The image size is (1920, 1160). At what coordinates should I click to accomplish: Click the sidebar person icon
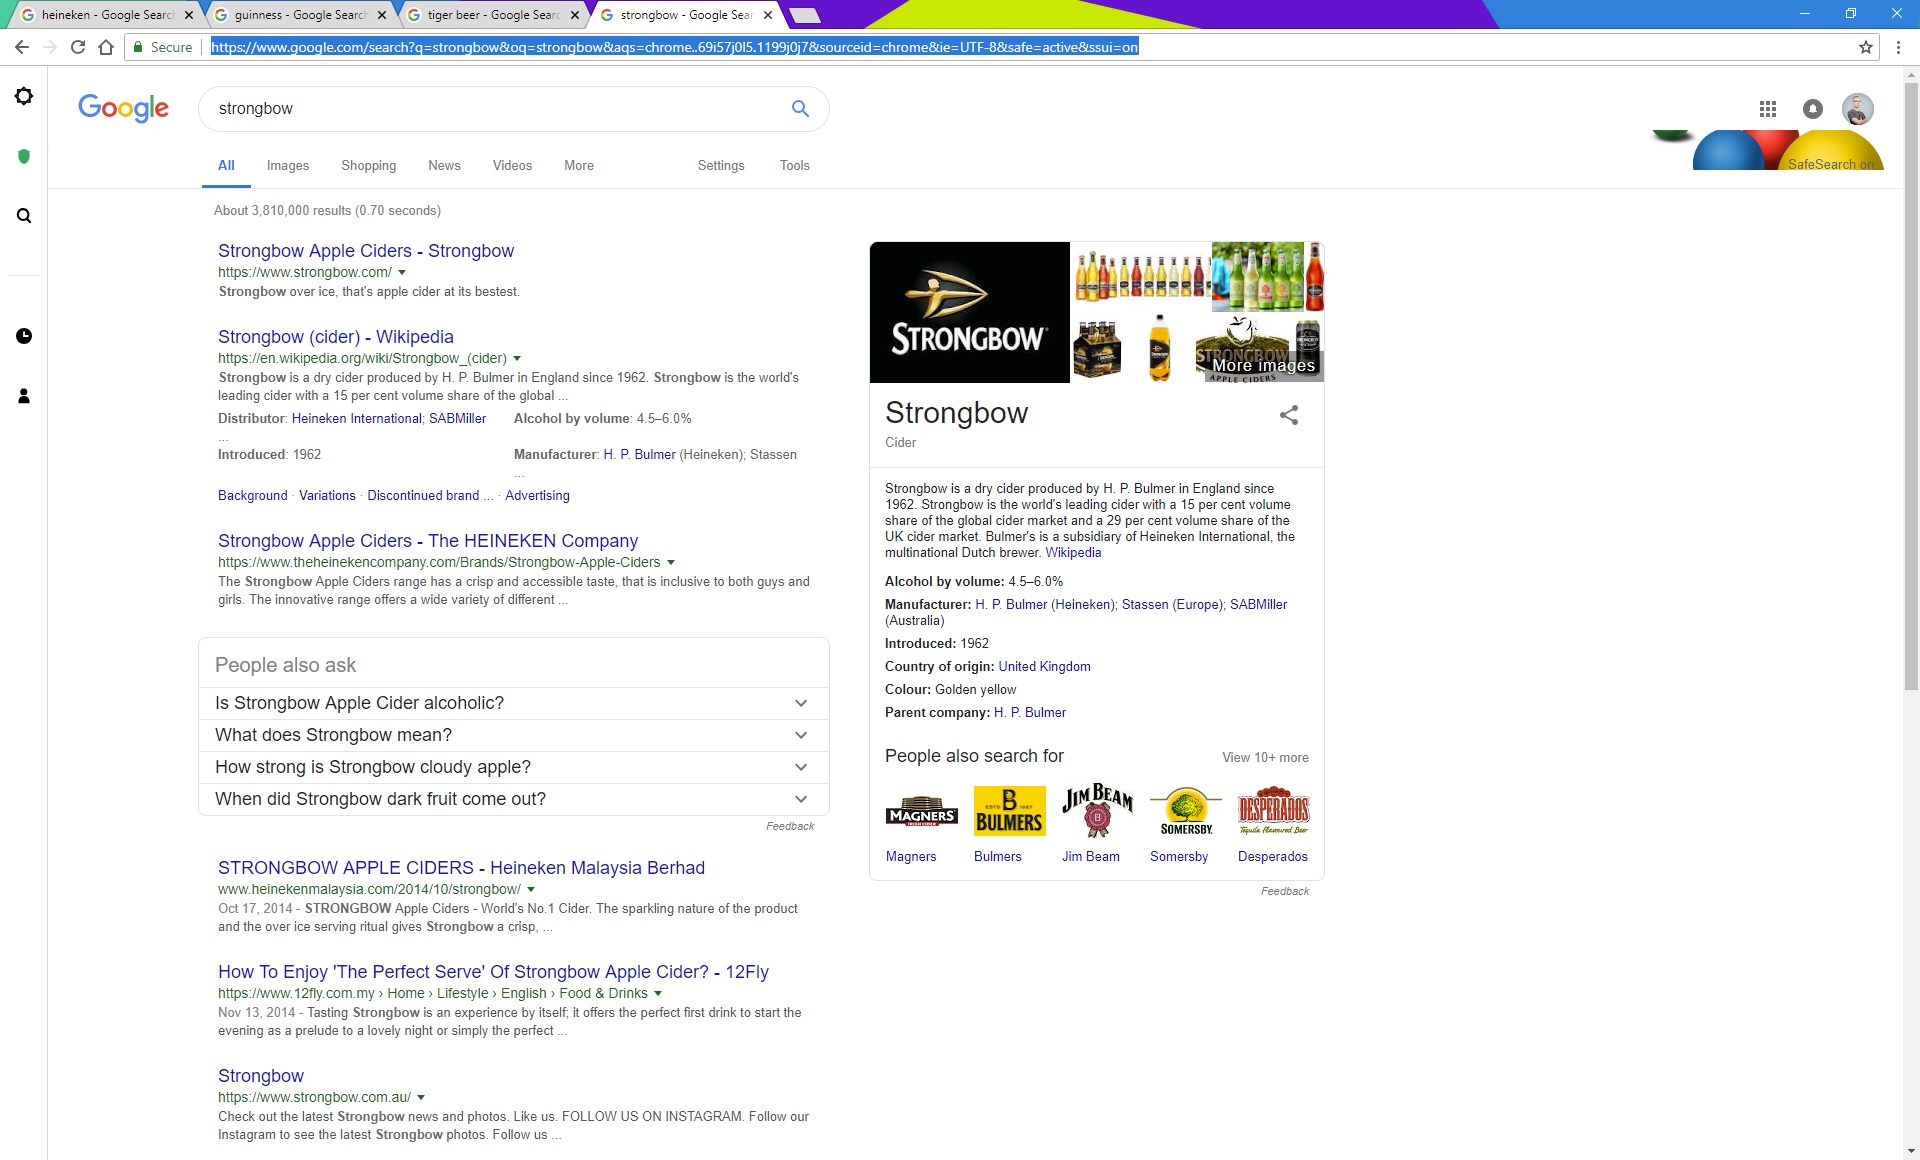click(24, 396)
